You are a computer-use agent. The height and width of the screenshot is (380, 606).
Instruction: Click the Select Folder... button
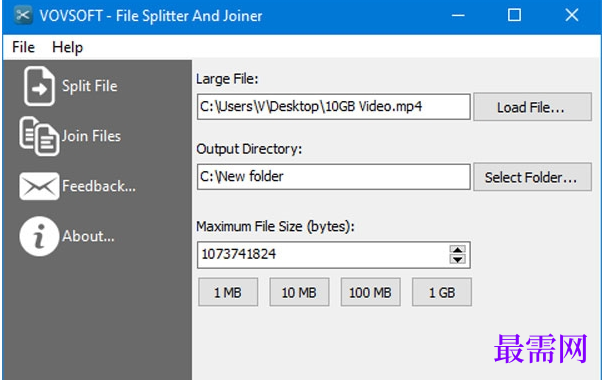pyautogui.click(x=532, y=177)
